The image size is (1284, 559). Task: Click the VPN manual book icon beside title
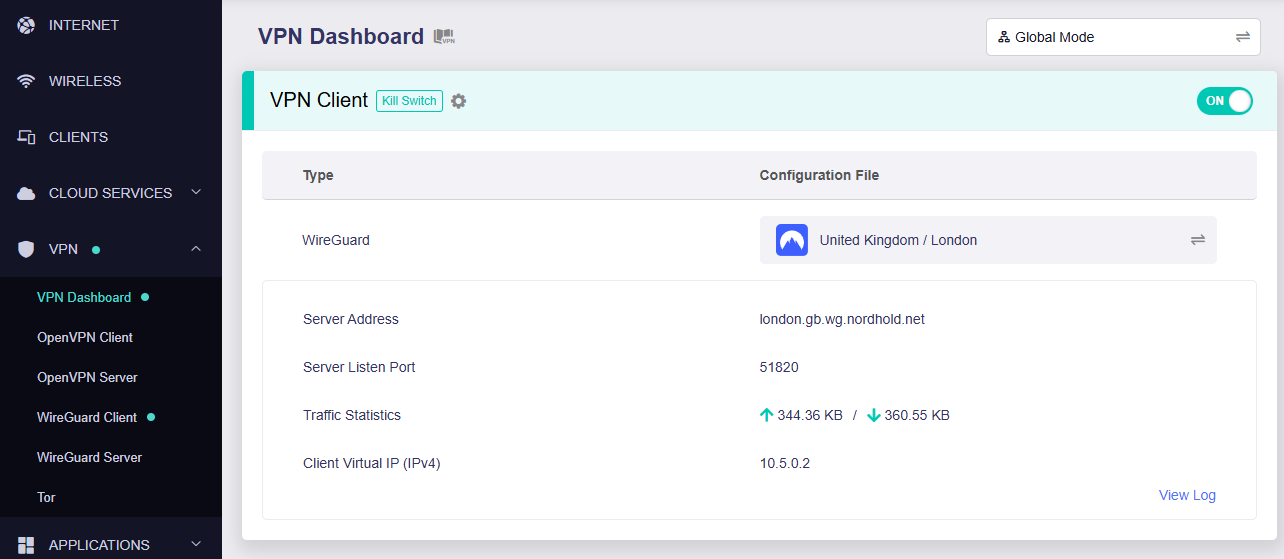[x=444, y=37]
